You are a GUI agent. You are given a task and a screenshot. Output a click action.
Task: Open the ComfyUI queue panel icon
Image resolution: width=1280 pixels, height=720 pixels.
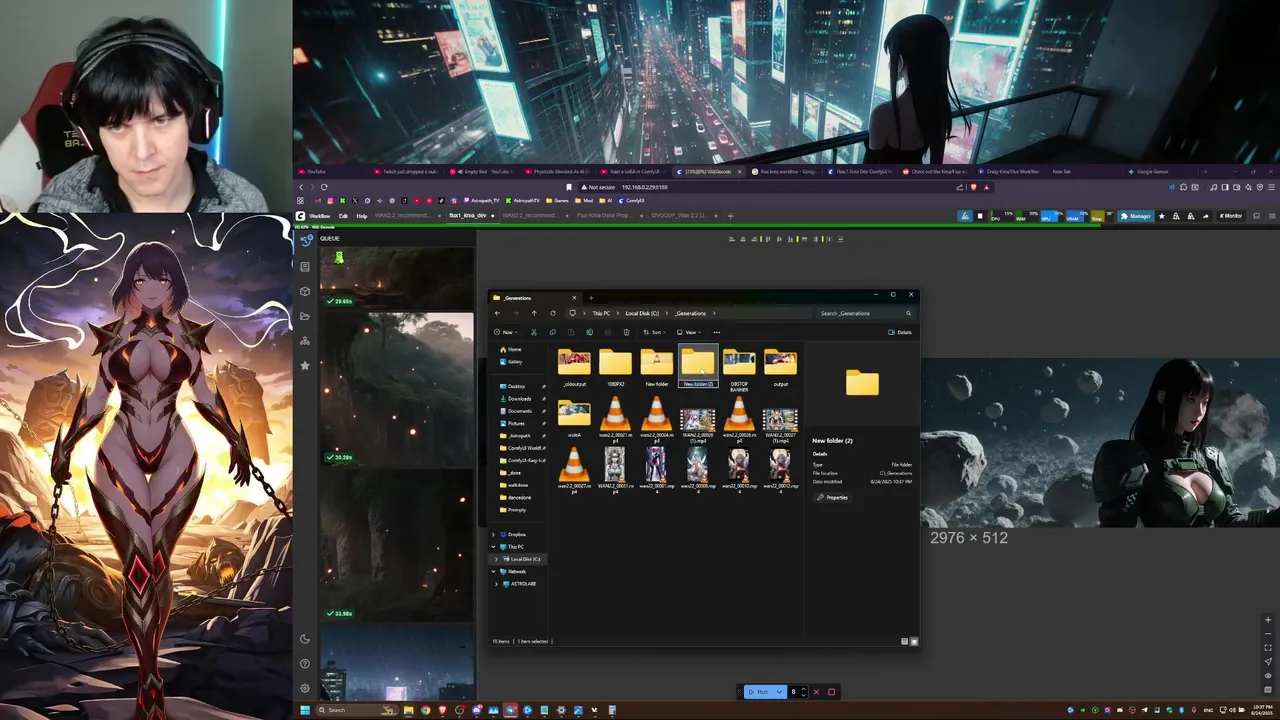pyautogui.click(x=305, y=239)
